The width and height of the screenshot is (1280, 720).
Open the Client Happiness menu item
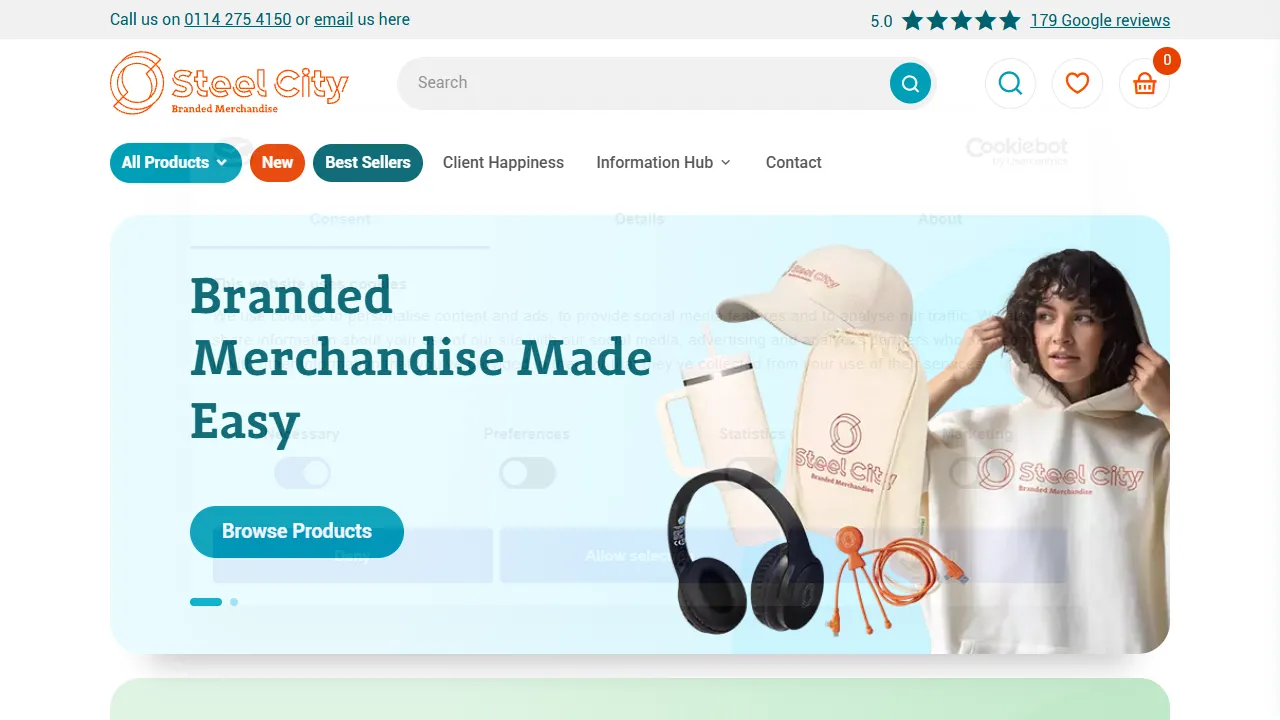pos(503,163)
